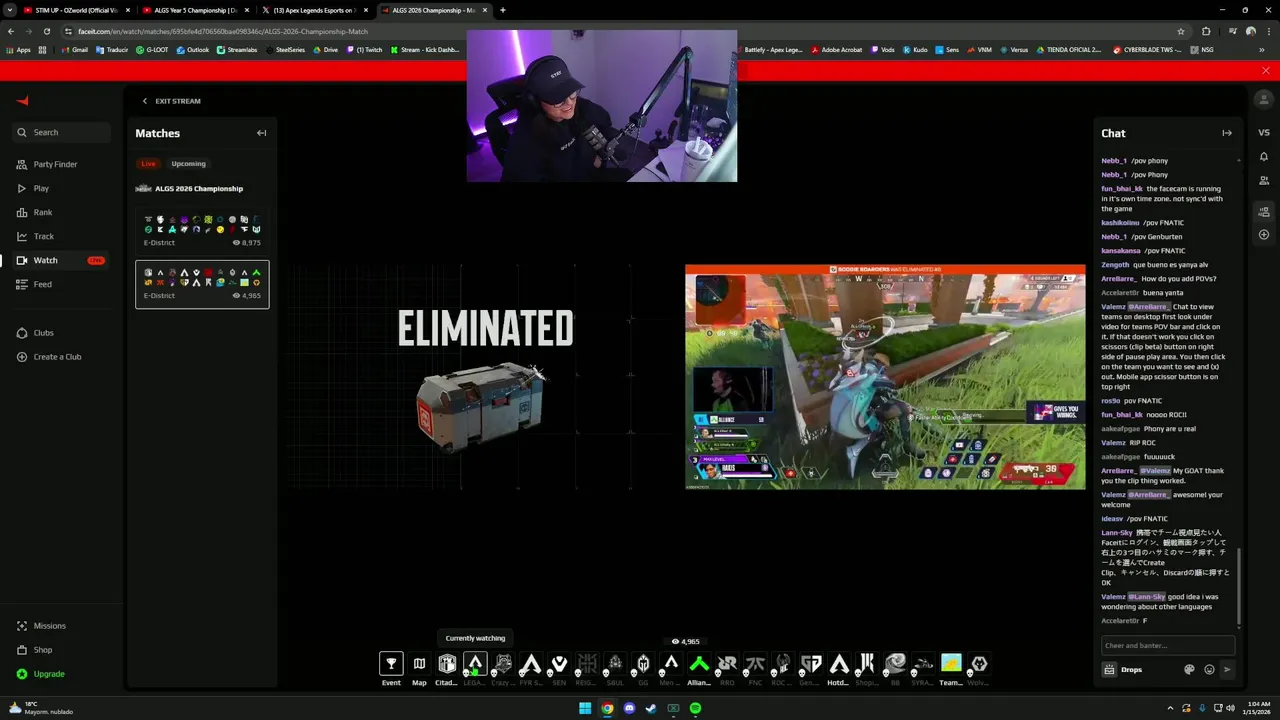
Task: Select the Upcoming matches tab
Action: (x=188, y=164)
